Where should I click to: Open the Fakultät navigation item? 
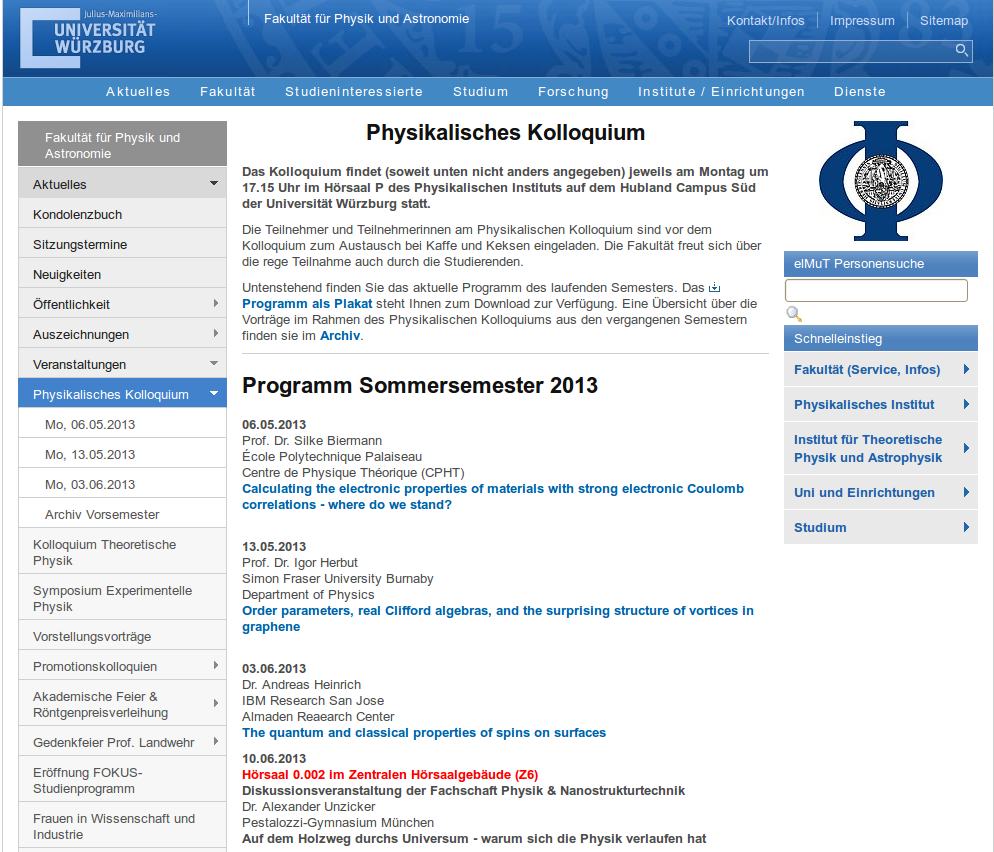pos(228,91)
